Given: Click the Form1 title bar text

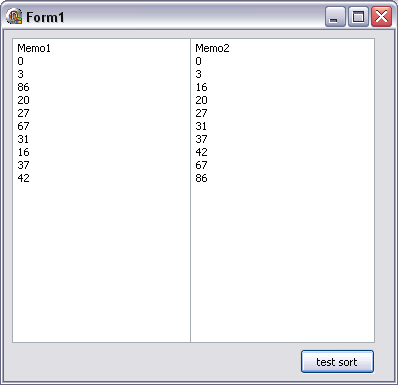Looking at the screenshot, I should pos(45,17).
